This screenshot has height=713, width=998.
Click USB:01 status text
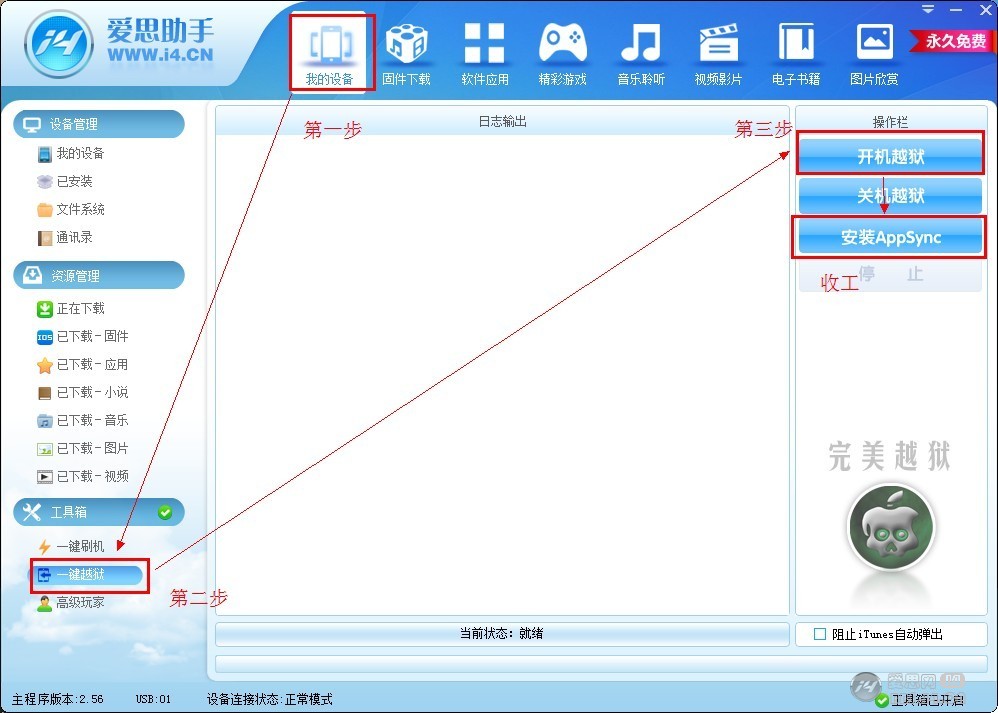pos(153,699)
